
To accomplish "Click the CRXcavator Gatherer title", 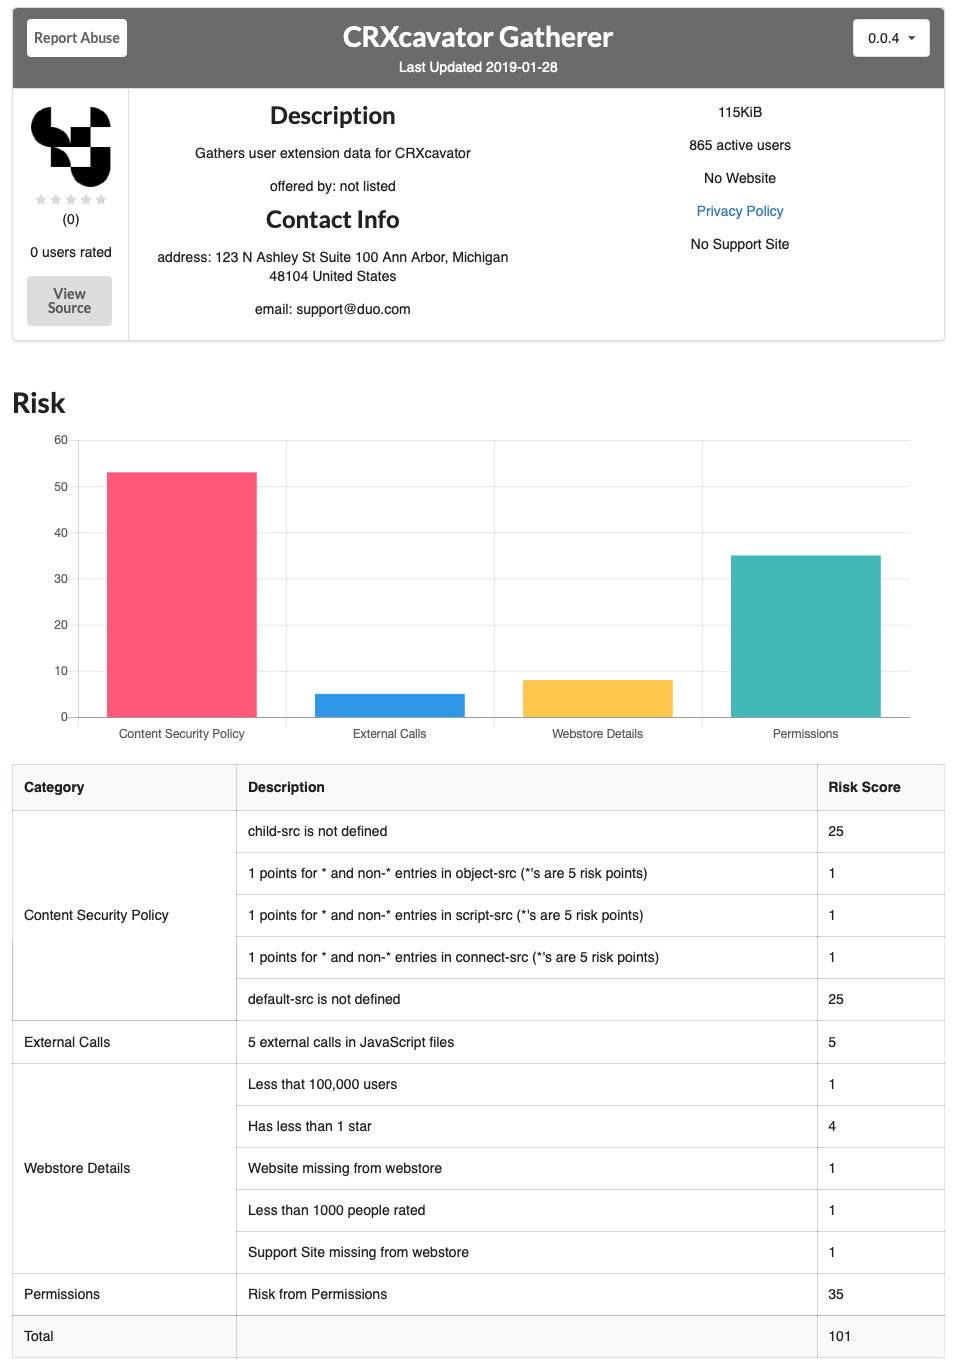I will coord(478,37).
